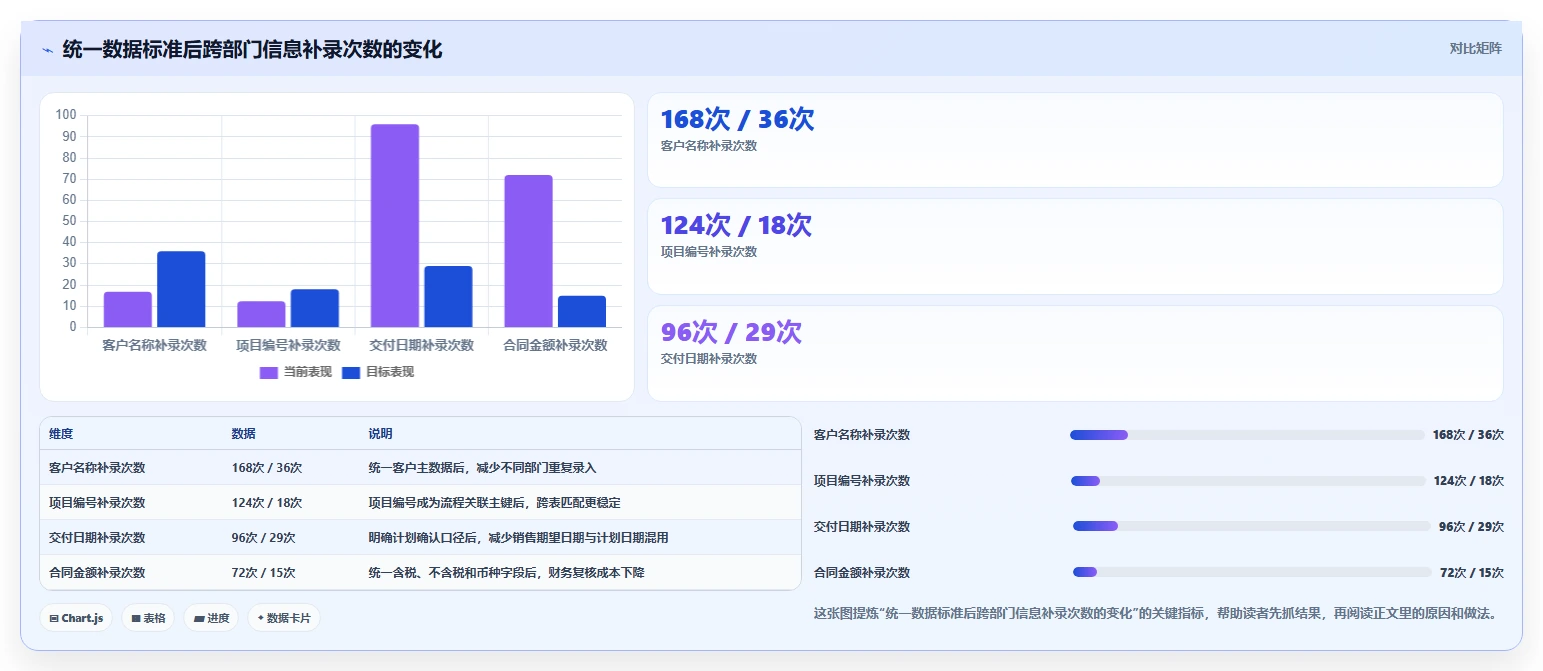Select the 数据卡片 tag chip
The image size is (1543, 671).
(x=284, y=618)
